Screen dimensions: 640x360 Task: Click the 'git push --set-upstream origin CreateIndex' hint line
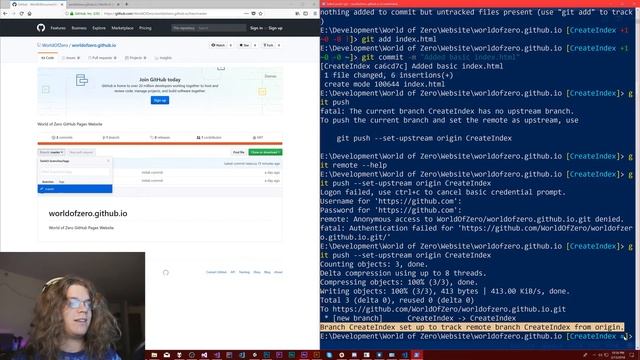(424, 138)
